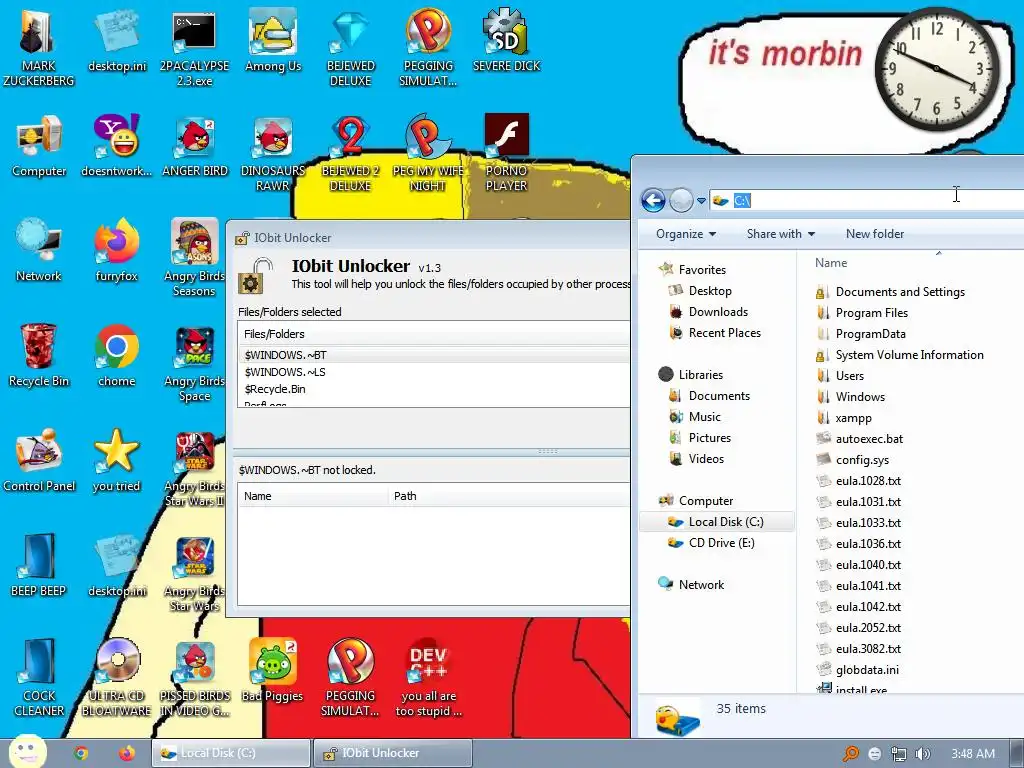The image size is (1024, 768).
Task: Switch to IObit Unlocker taskbar button
Action: tap(392, 753)
